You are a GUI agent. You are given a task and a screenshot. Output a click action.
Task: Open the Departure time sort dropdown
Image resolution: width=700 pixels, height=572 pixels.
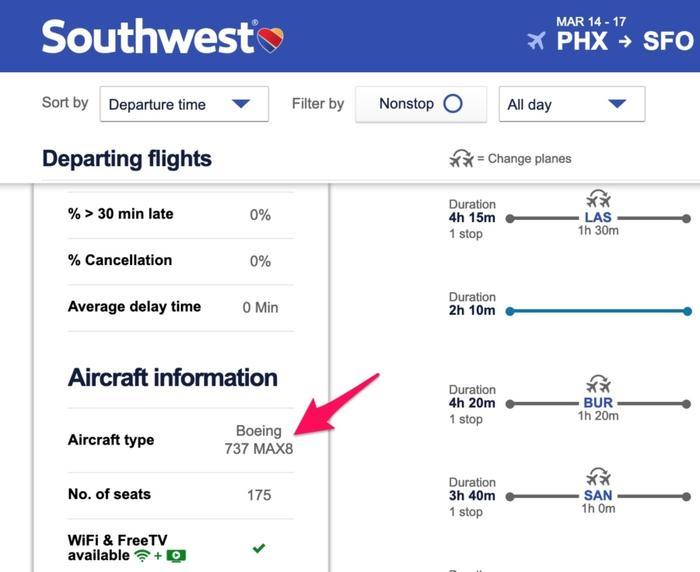pyautogui.click(x=184, y=104)
